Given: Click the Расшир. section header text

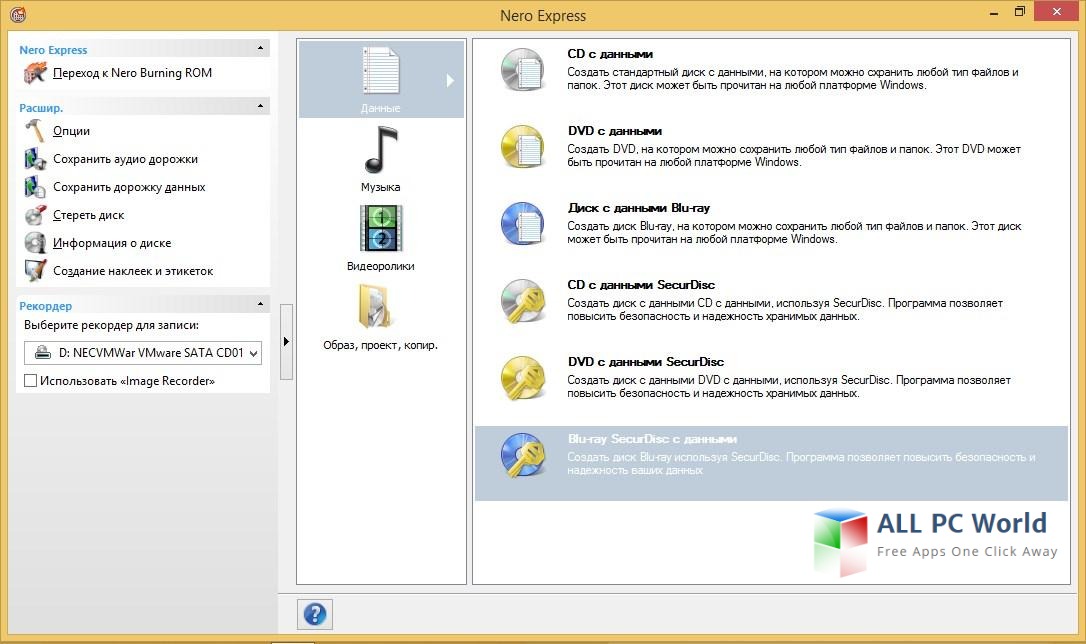Looking at the screenshot, I should click(x=41, y=108).
